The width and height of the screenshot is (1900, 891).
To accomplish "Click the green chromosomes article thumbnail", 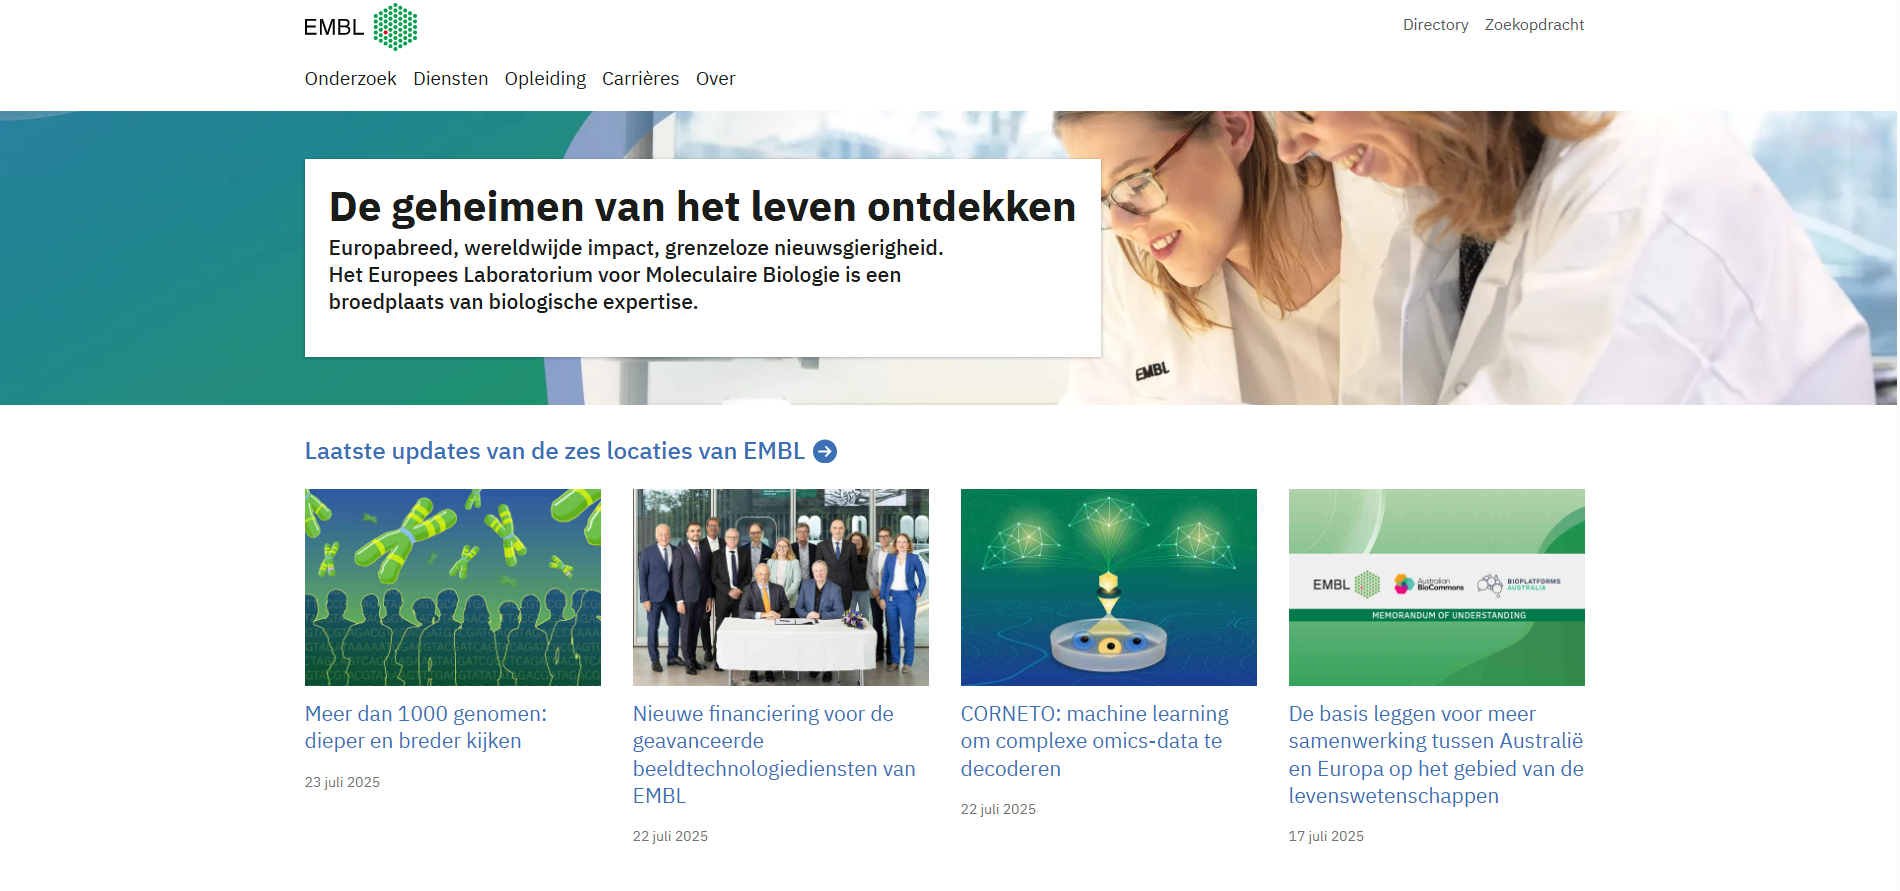I will point(453,587).
